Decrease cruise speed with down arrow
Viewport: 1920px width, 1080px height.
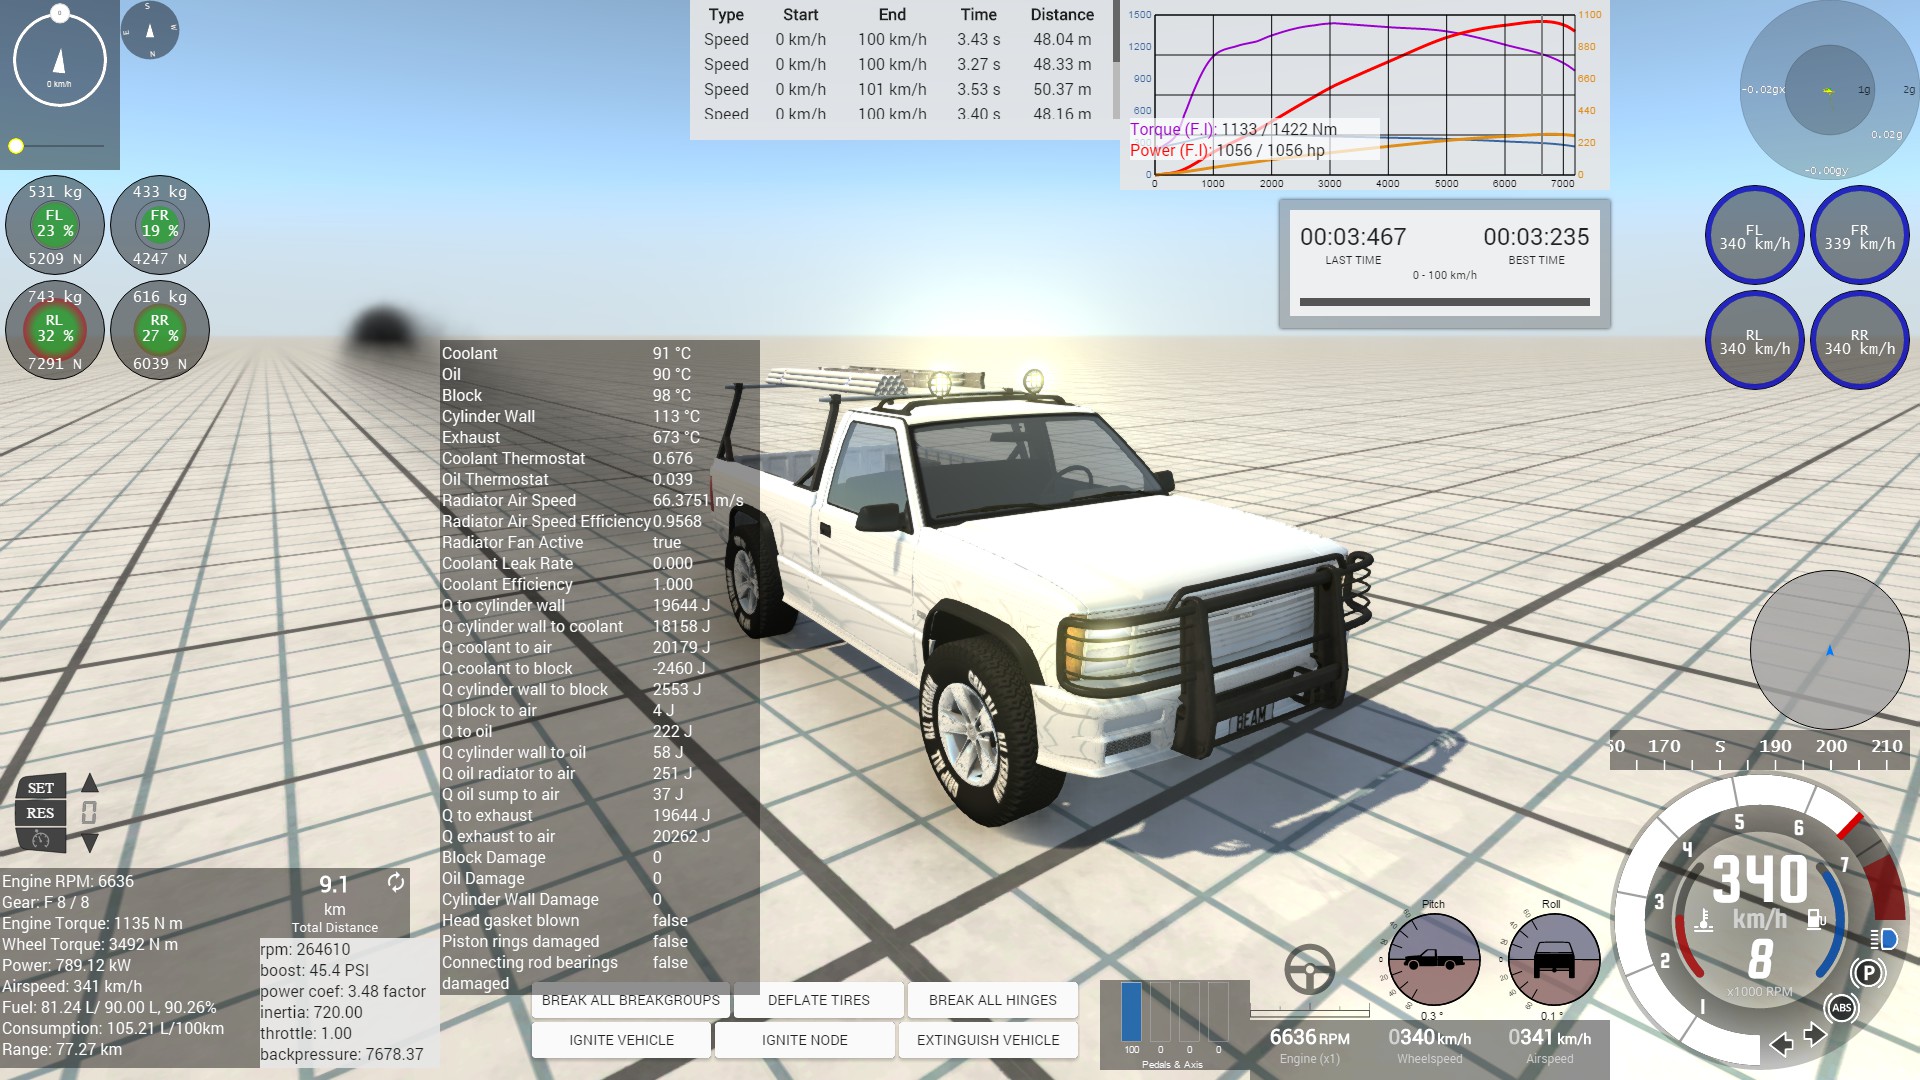click(x=90, y=843)
